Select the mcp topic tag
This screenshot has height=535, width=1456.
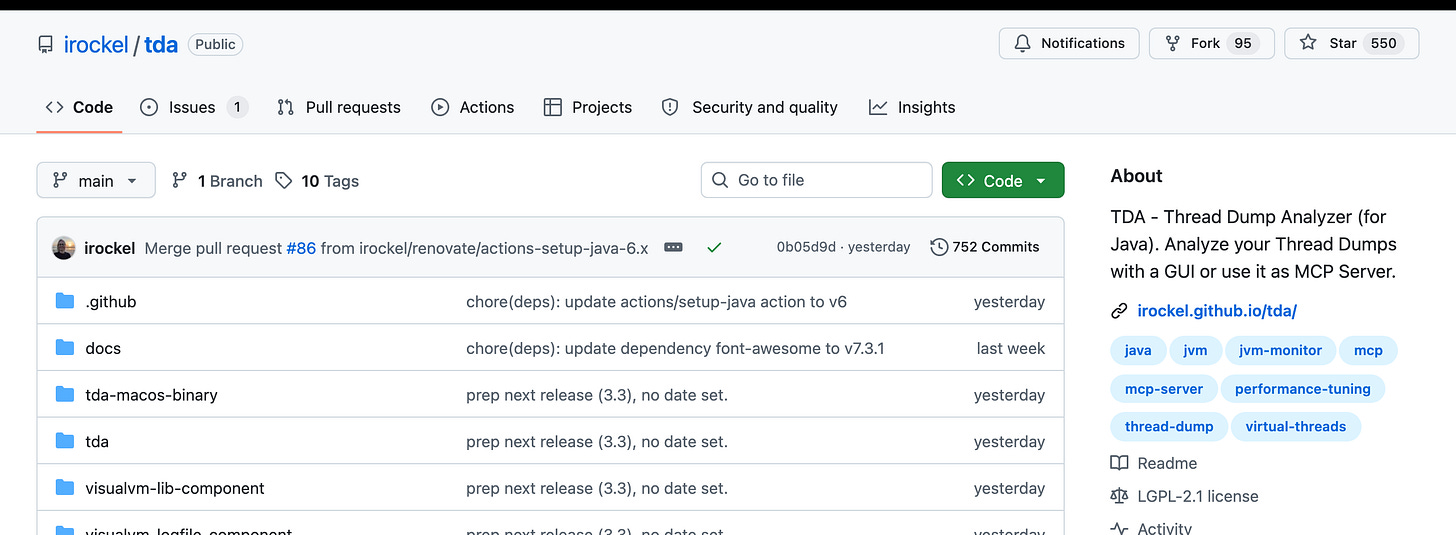click(x=1368, y=350)
